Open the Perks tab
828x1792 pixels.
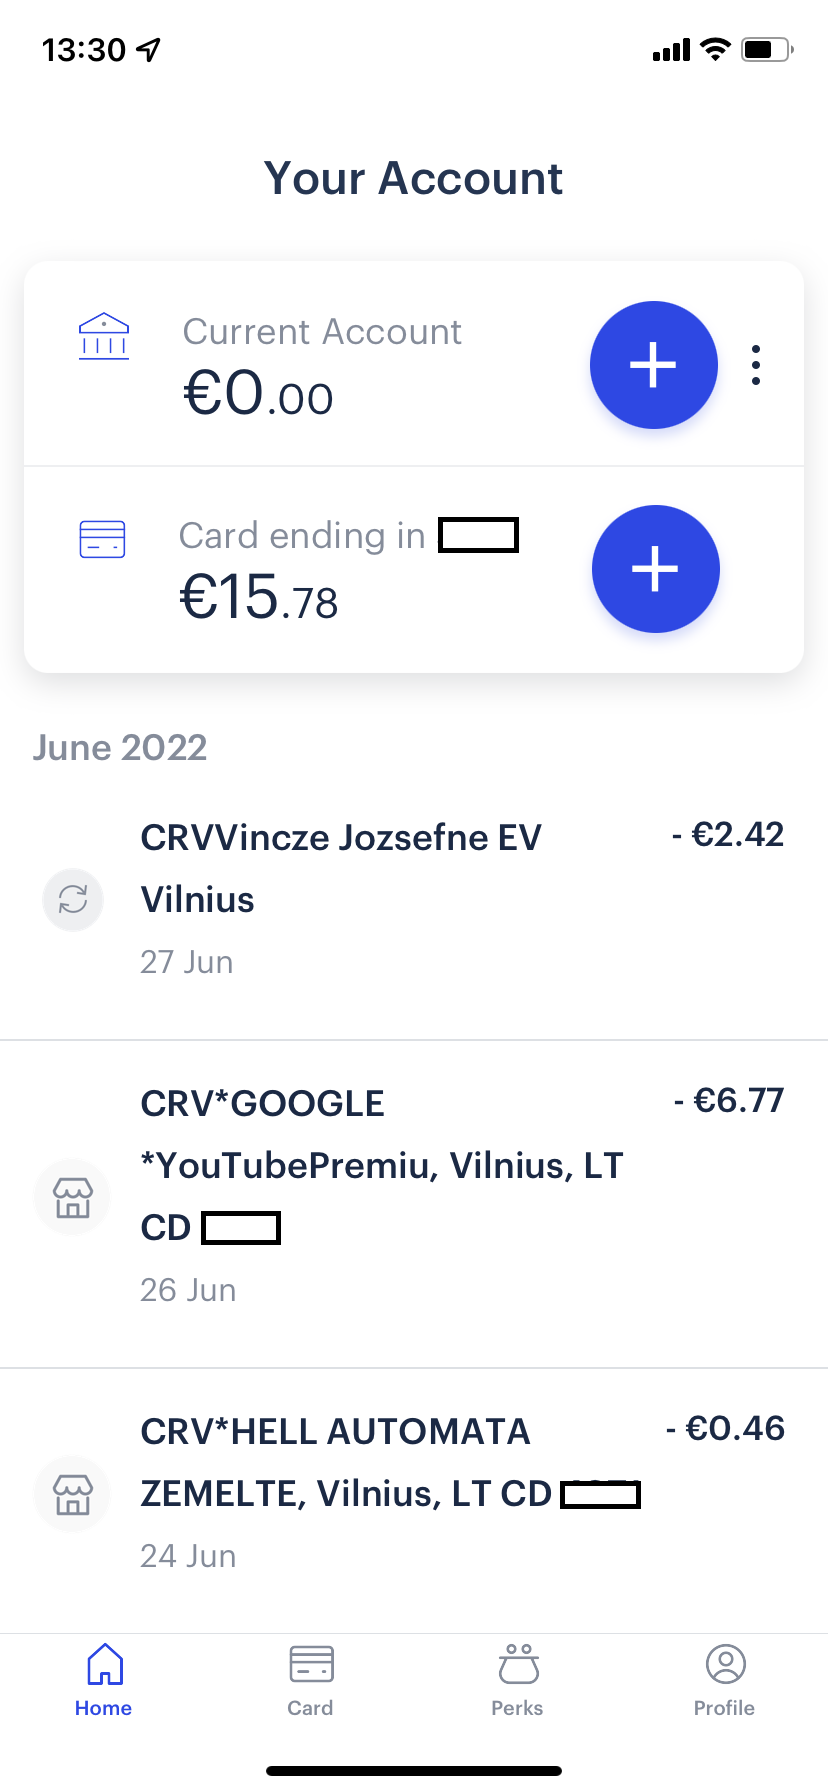(518, 1680)
